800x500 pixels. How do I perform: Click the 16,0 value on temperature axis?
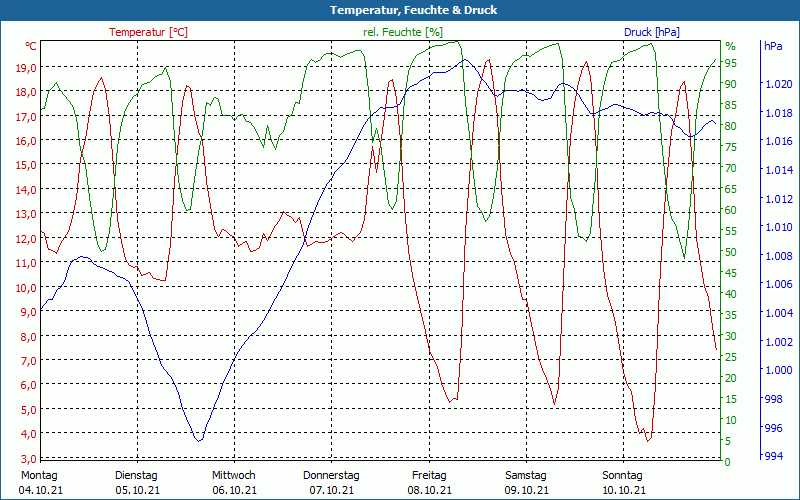coord(26,141)
